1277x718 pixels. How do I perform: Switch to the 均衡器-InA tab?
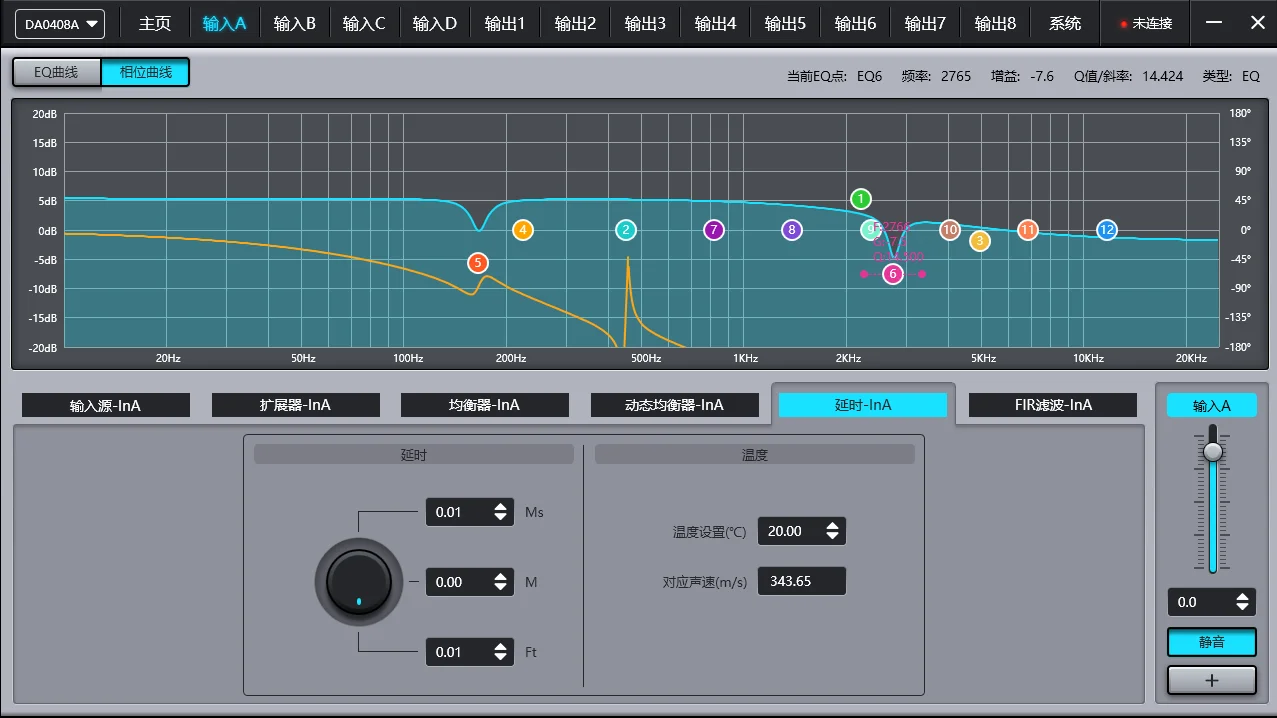click(485, 404)
